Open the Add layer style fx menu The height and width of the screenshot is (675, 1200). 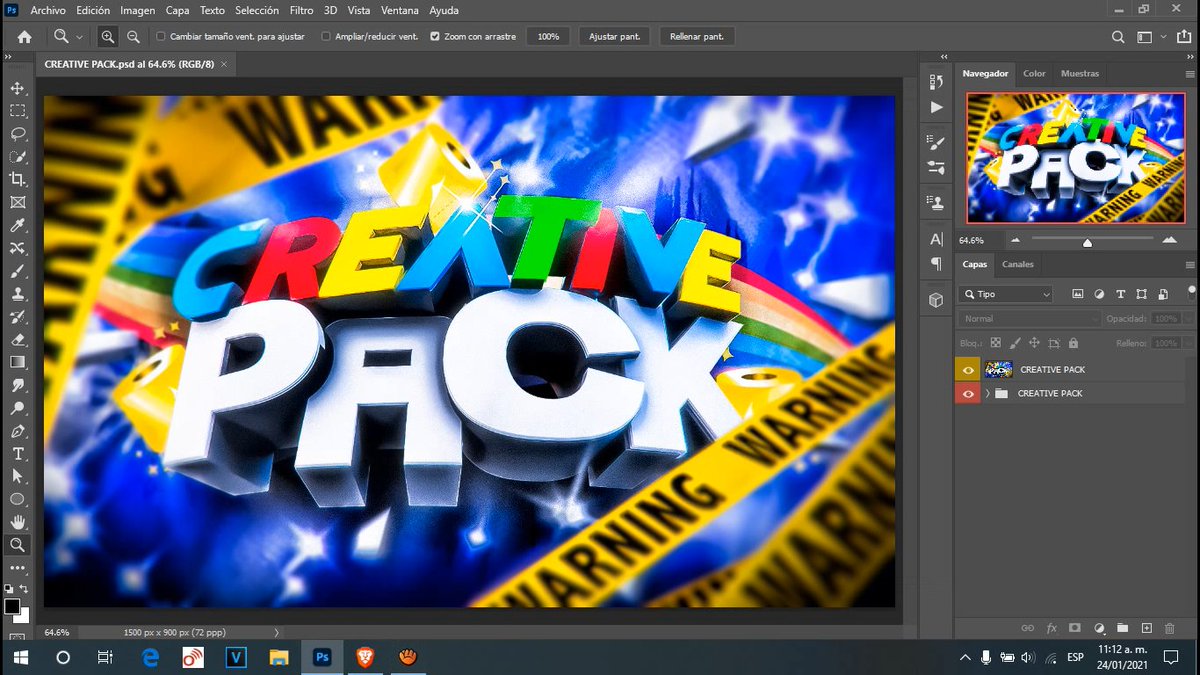(1051, 628)
